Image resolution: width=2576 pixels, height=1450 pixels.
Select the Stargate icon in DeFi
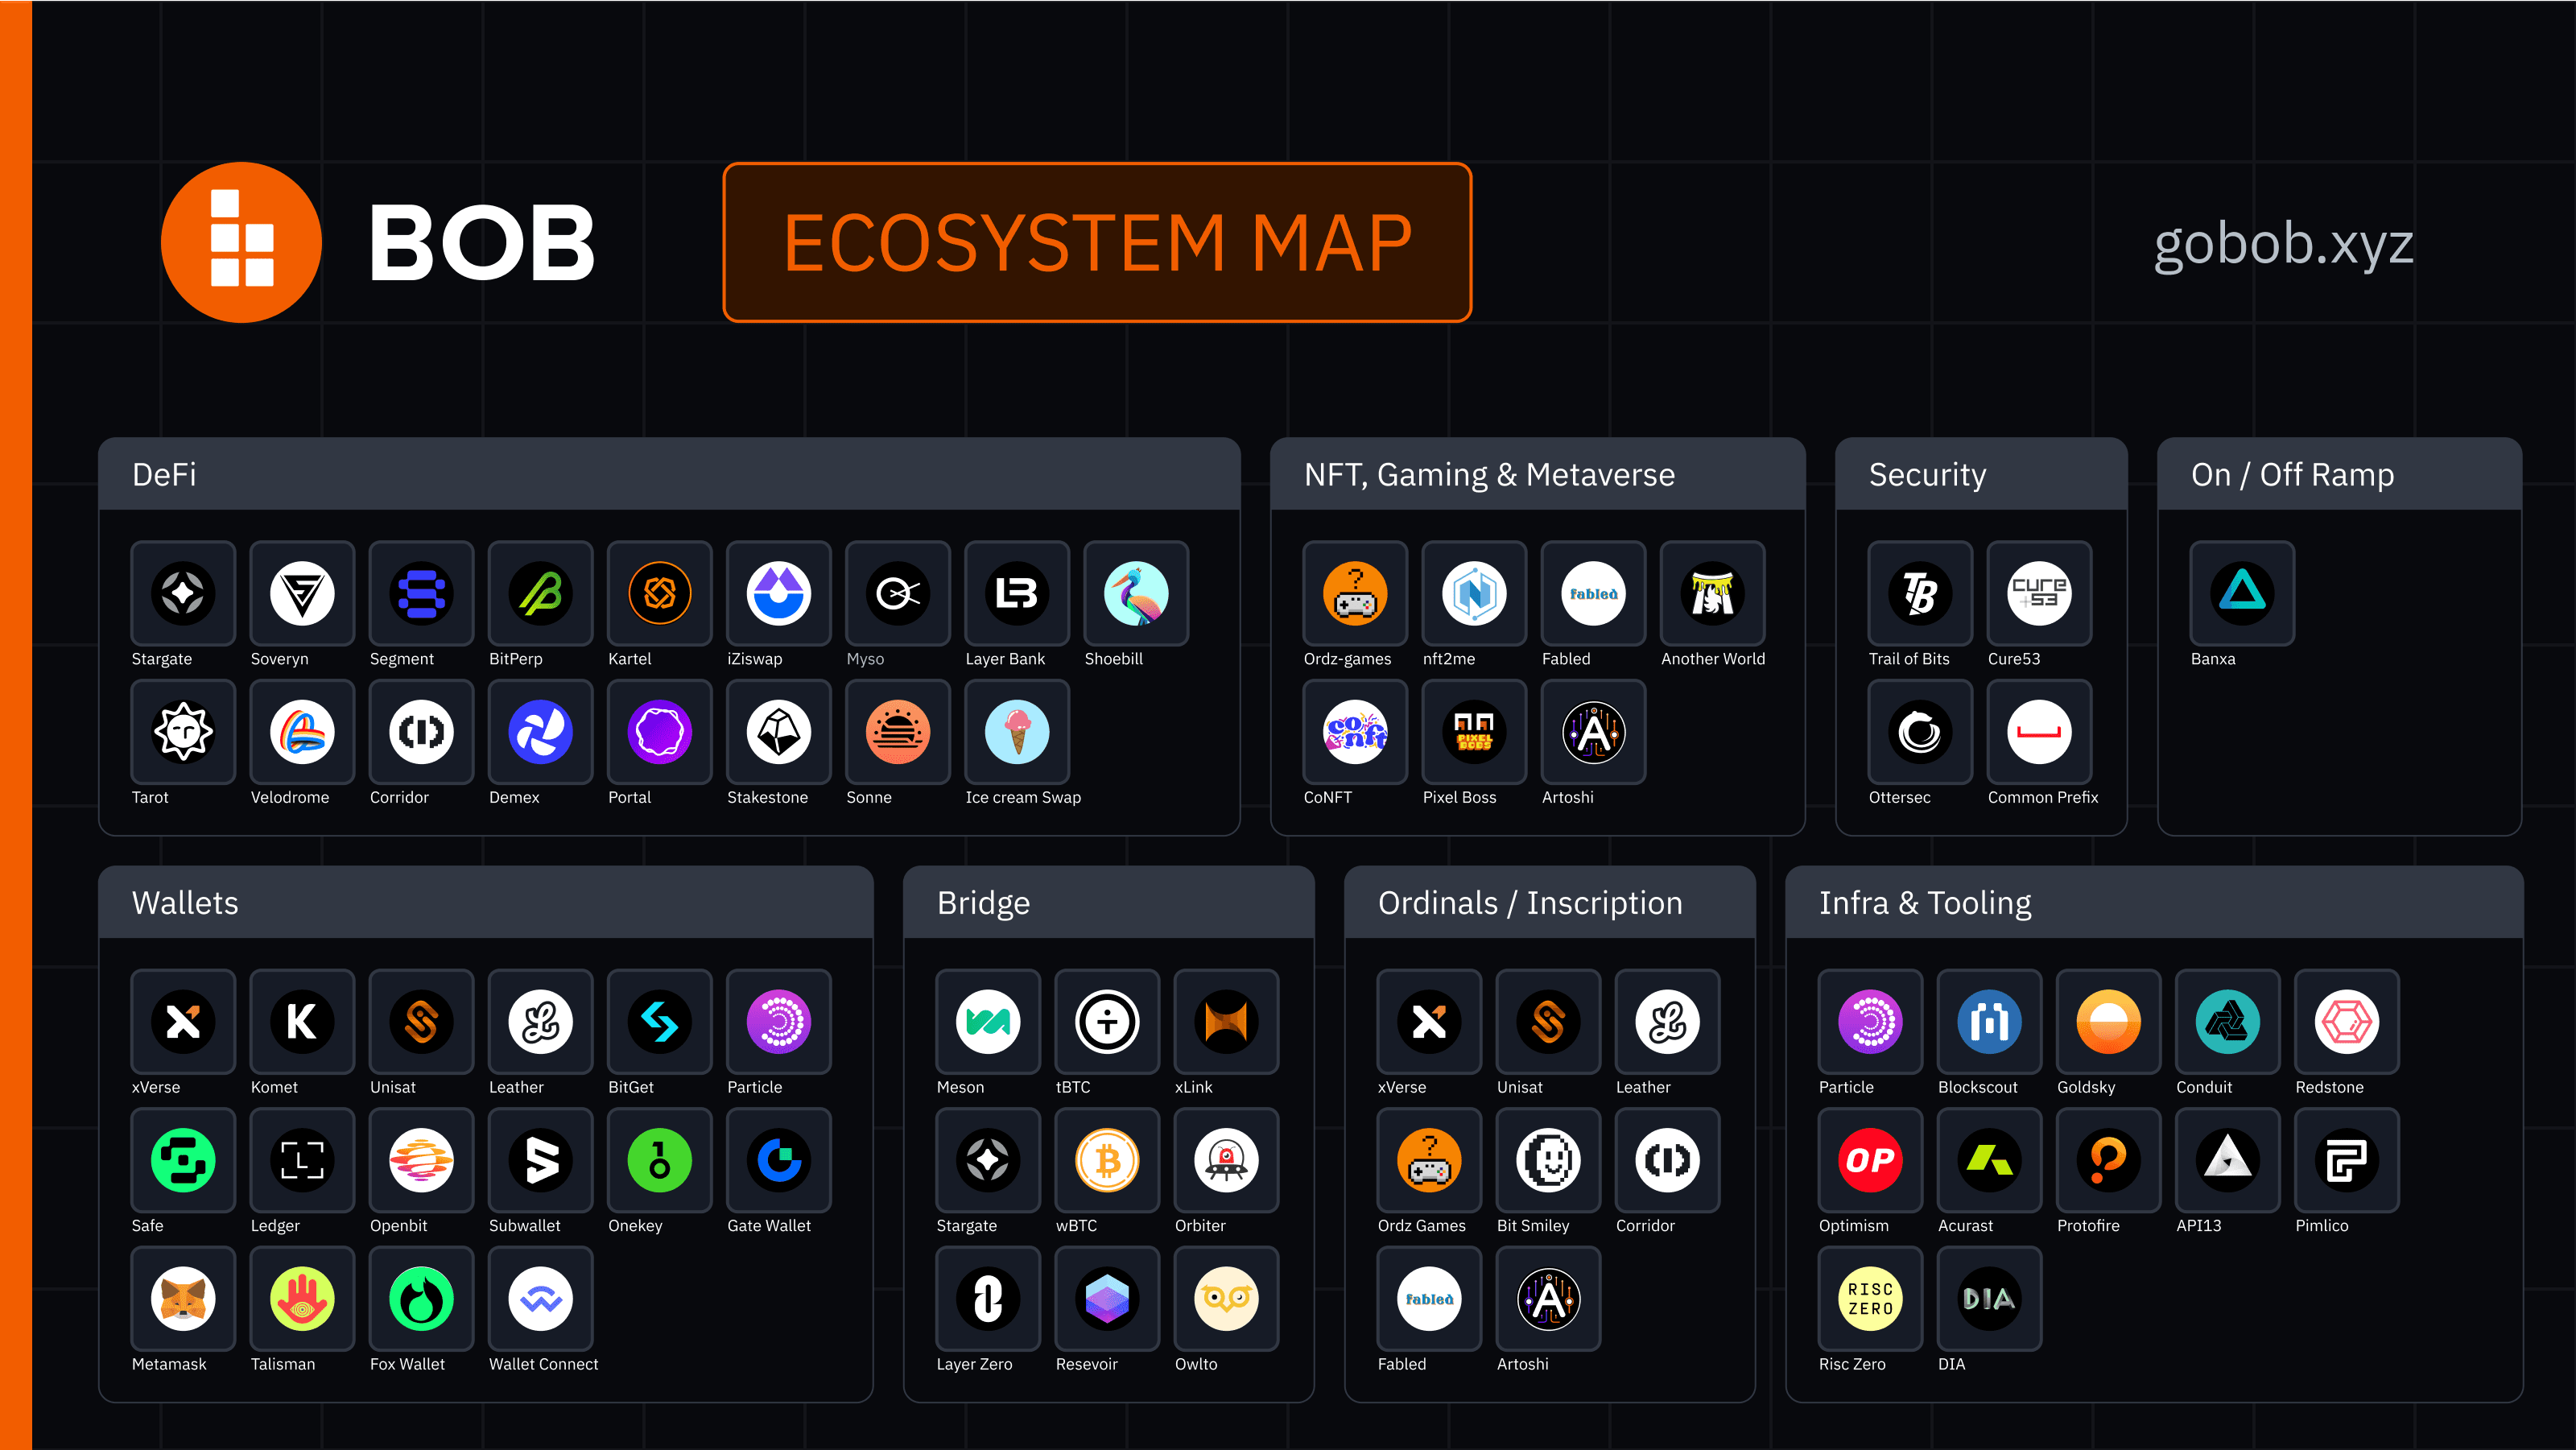[x=183, y=593]
